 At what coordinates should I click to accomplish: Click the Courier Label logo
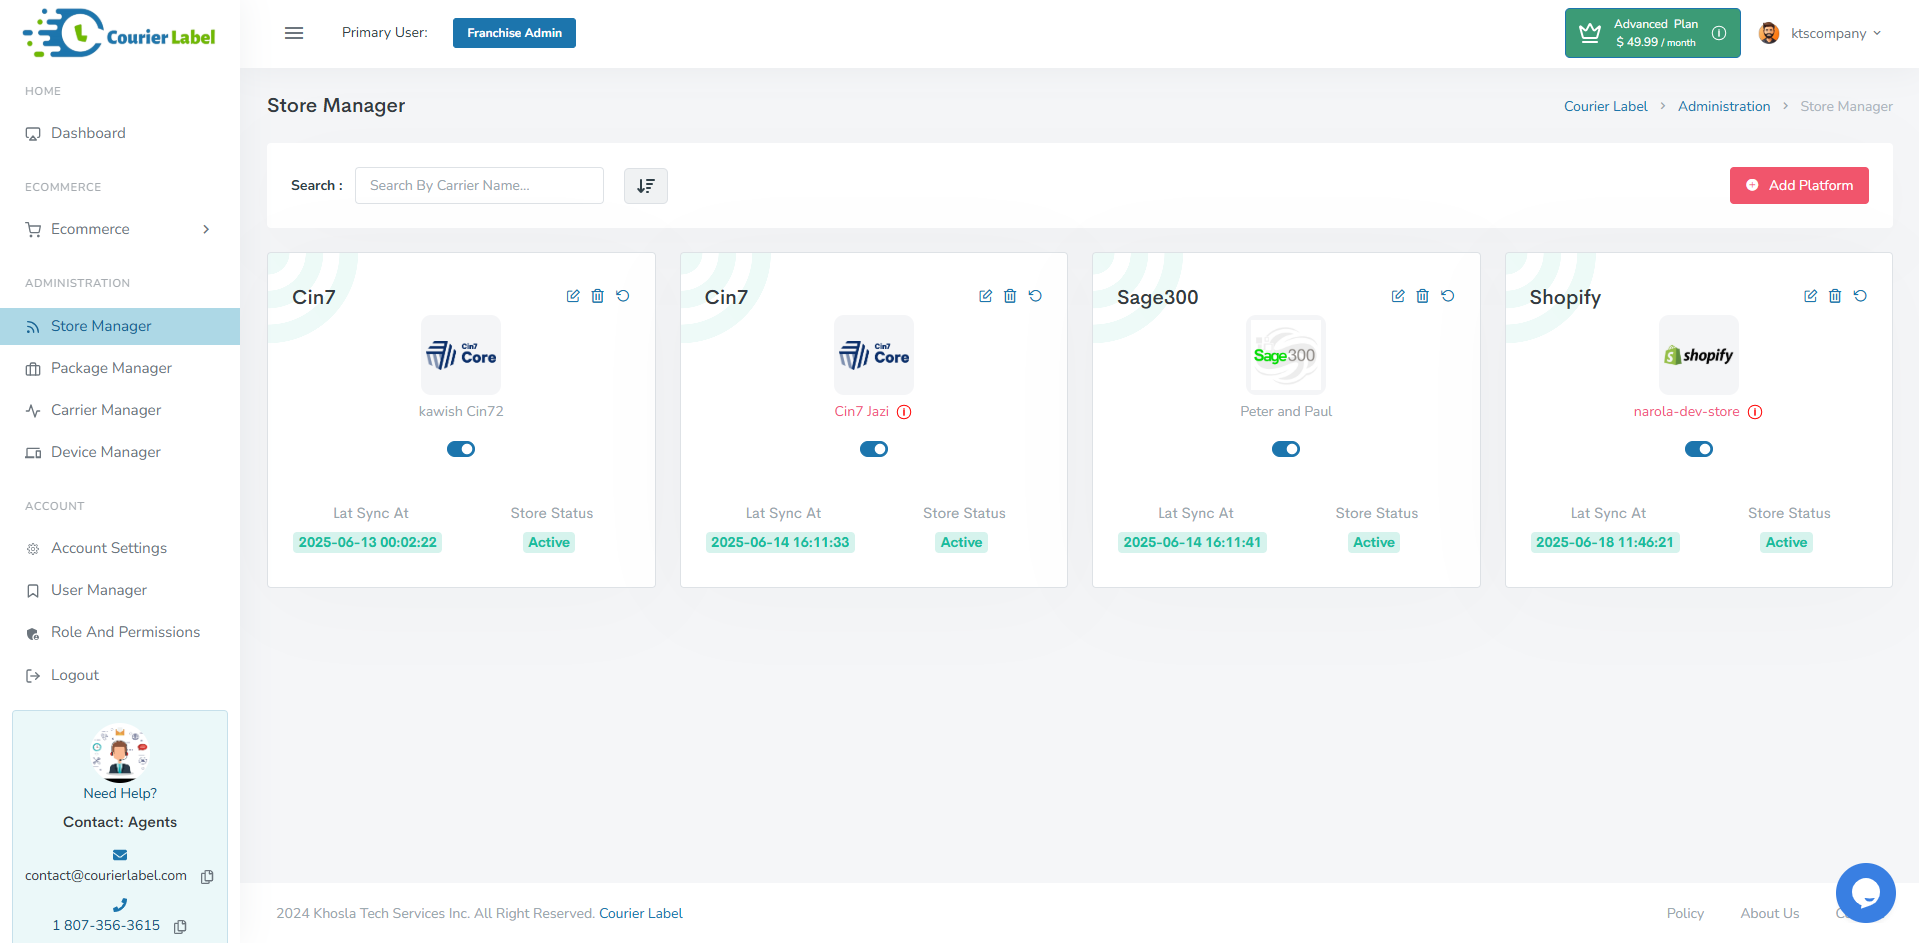tap(119, 33)
